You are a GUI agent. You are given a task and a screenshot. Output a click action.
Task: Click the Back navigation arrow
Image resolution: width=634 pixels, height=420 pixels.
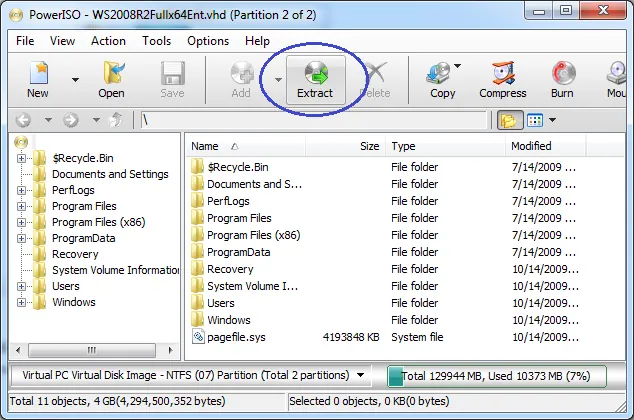(x=23, y=120)
